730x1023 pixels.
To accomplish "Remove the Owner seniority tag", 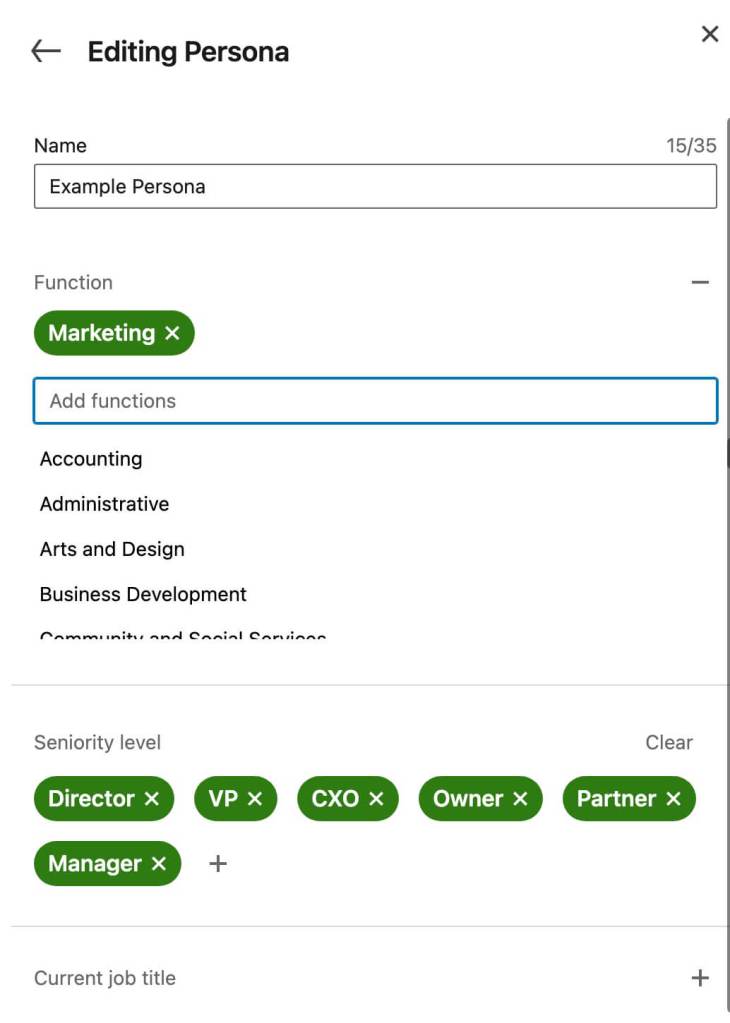I will click(x=520, y=799).
